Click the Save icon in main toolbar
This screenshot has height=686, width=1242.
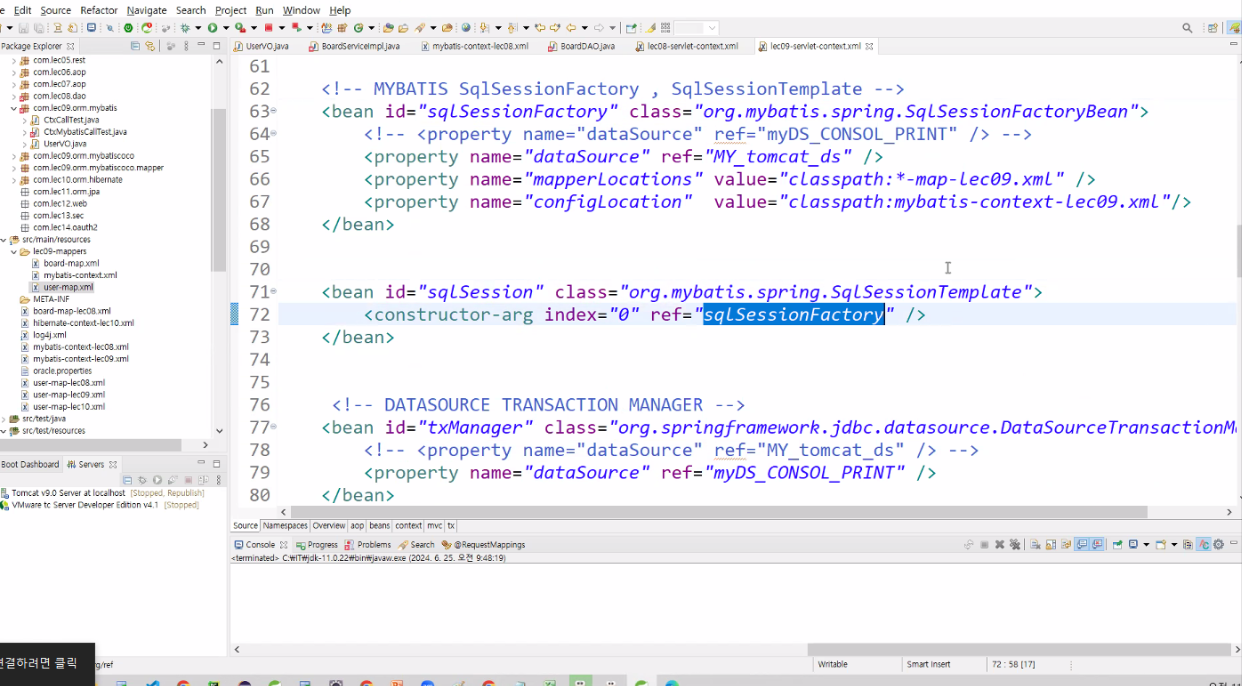(x=23, y=28)
